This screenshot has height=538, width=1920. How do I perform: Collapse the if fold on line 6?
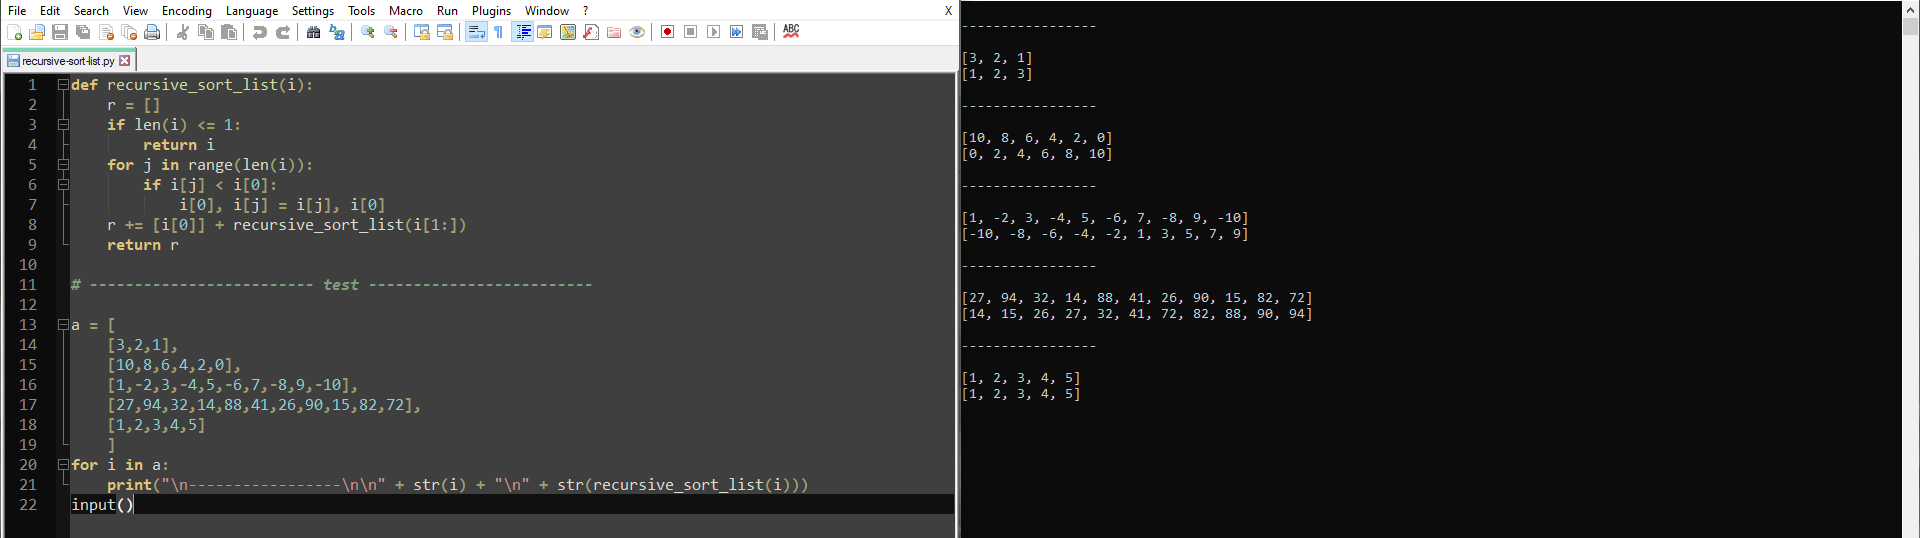(x=63, y=185)
